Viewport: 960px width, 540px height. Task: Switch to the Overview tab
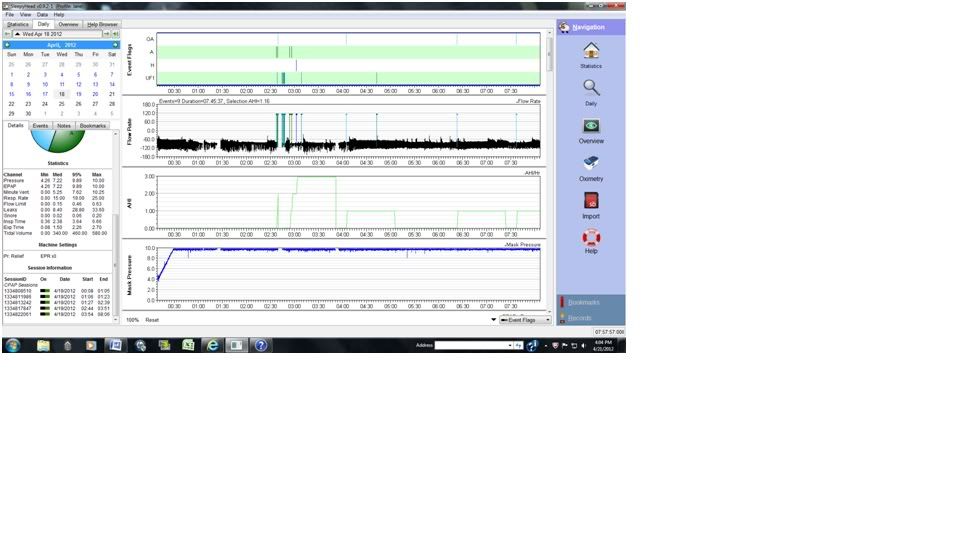(x=68, y=24)
